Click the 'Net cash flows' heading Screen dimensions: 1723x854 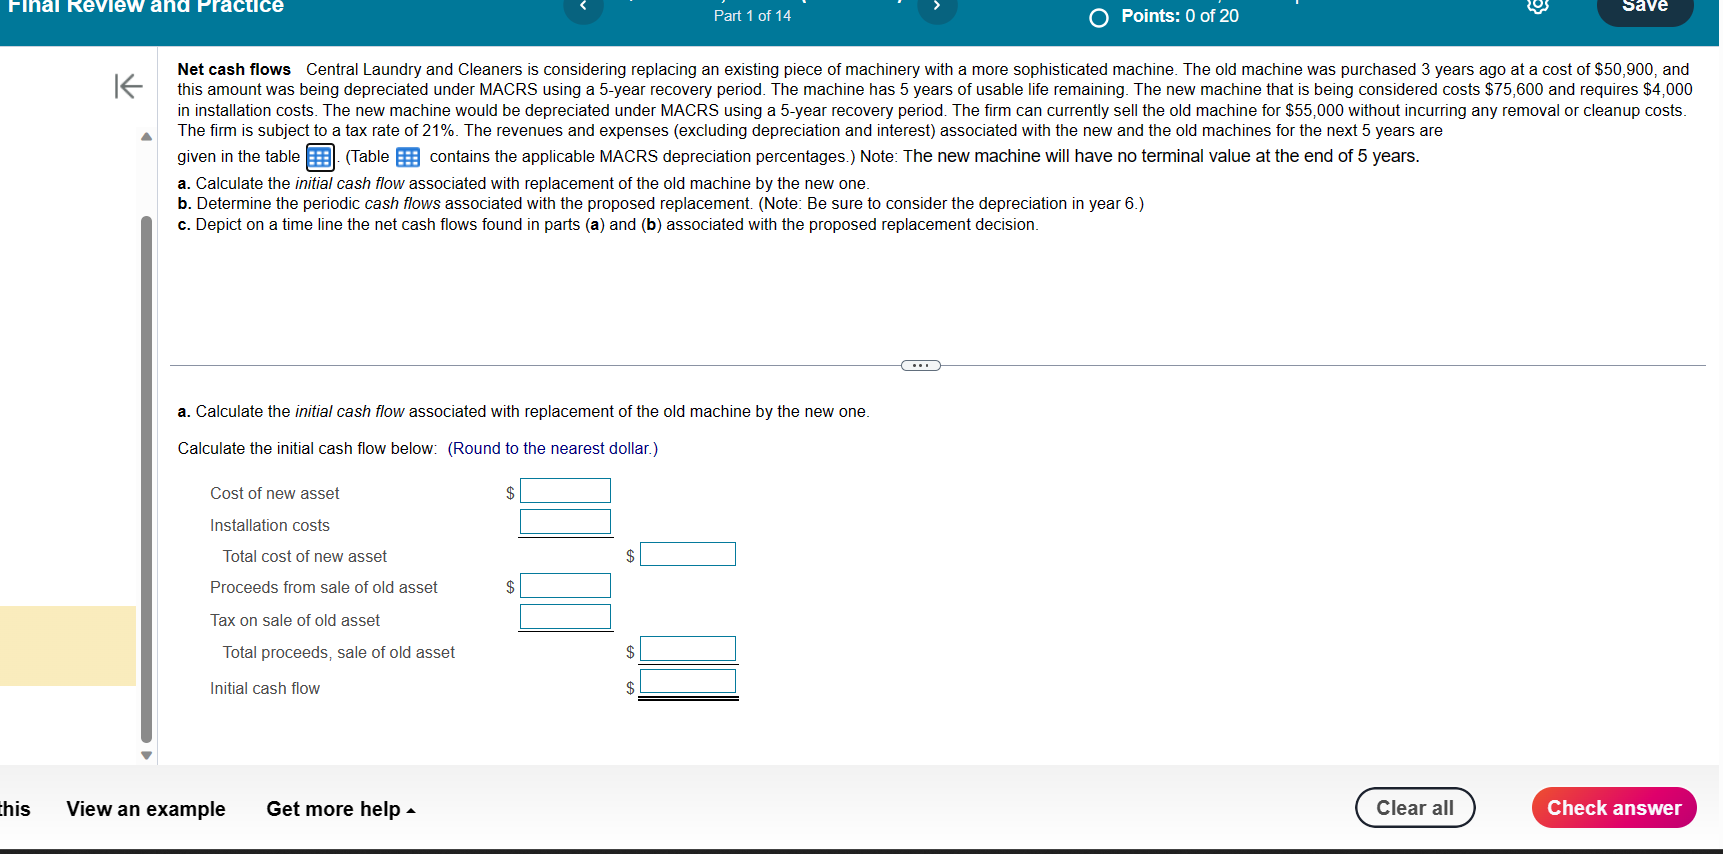click(x=234, y=70)
